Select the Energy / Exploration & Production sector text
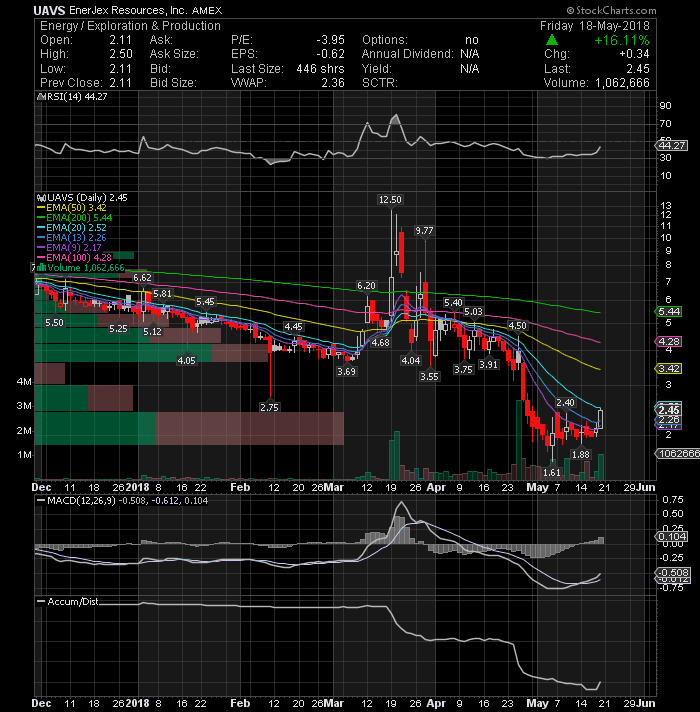Screen dimensions: 700x712 (130, 26)
